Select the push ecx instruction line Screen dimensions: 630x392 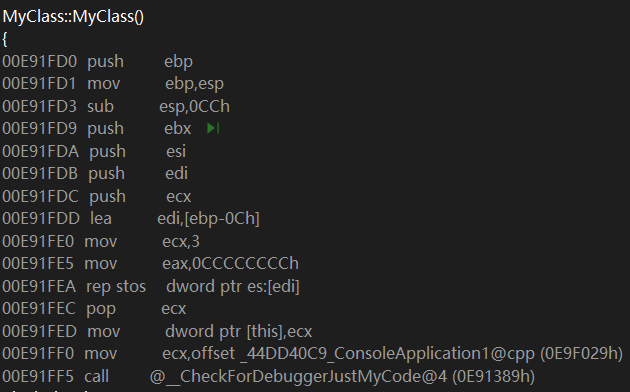(97, 196)
